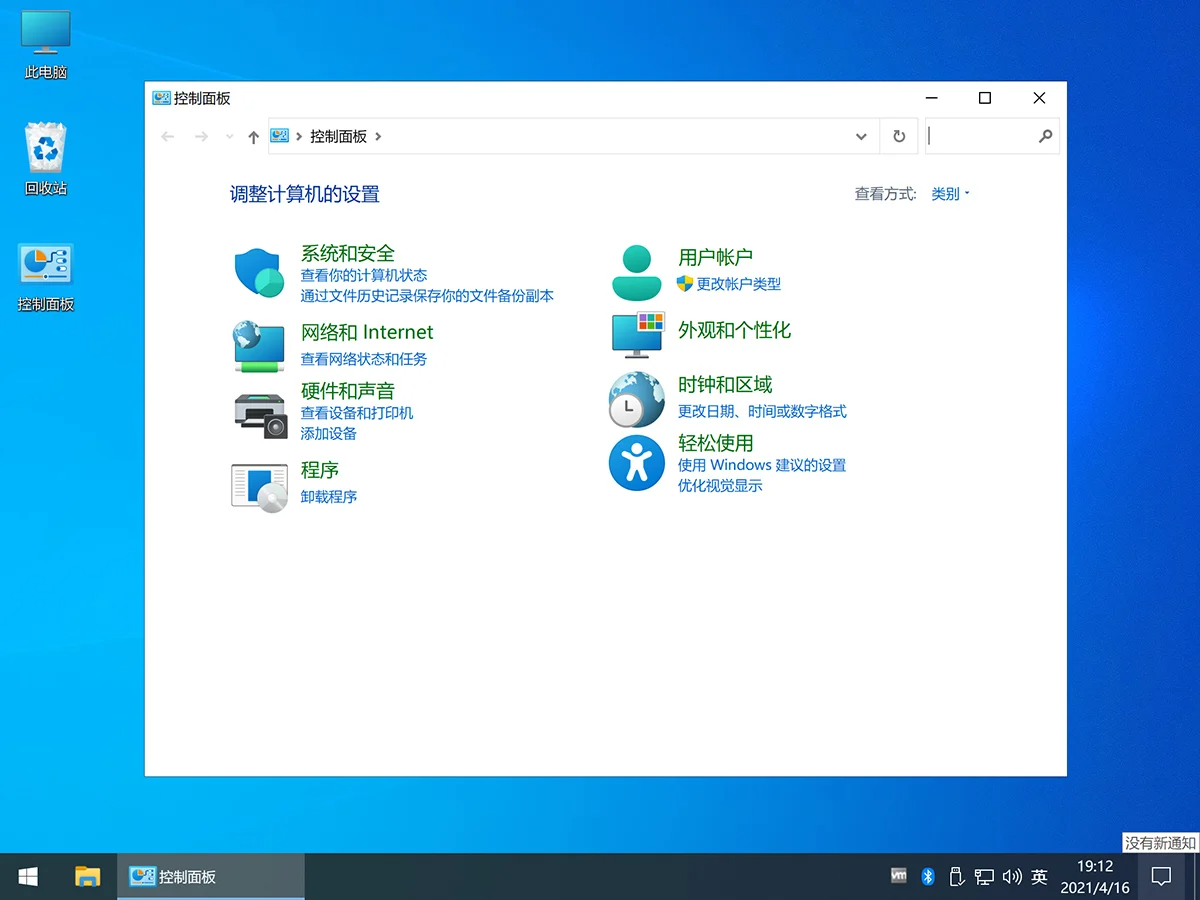Open the 类别 view mode dropdown
1200x900 pixels.
click(x=947, y=193)
